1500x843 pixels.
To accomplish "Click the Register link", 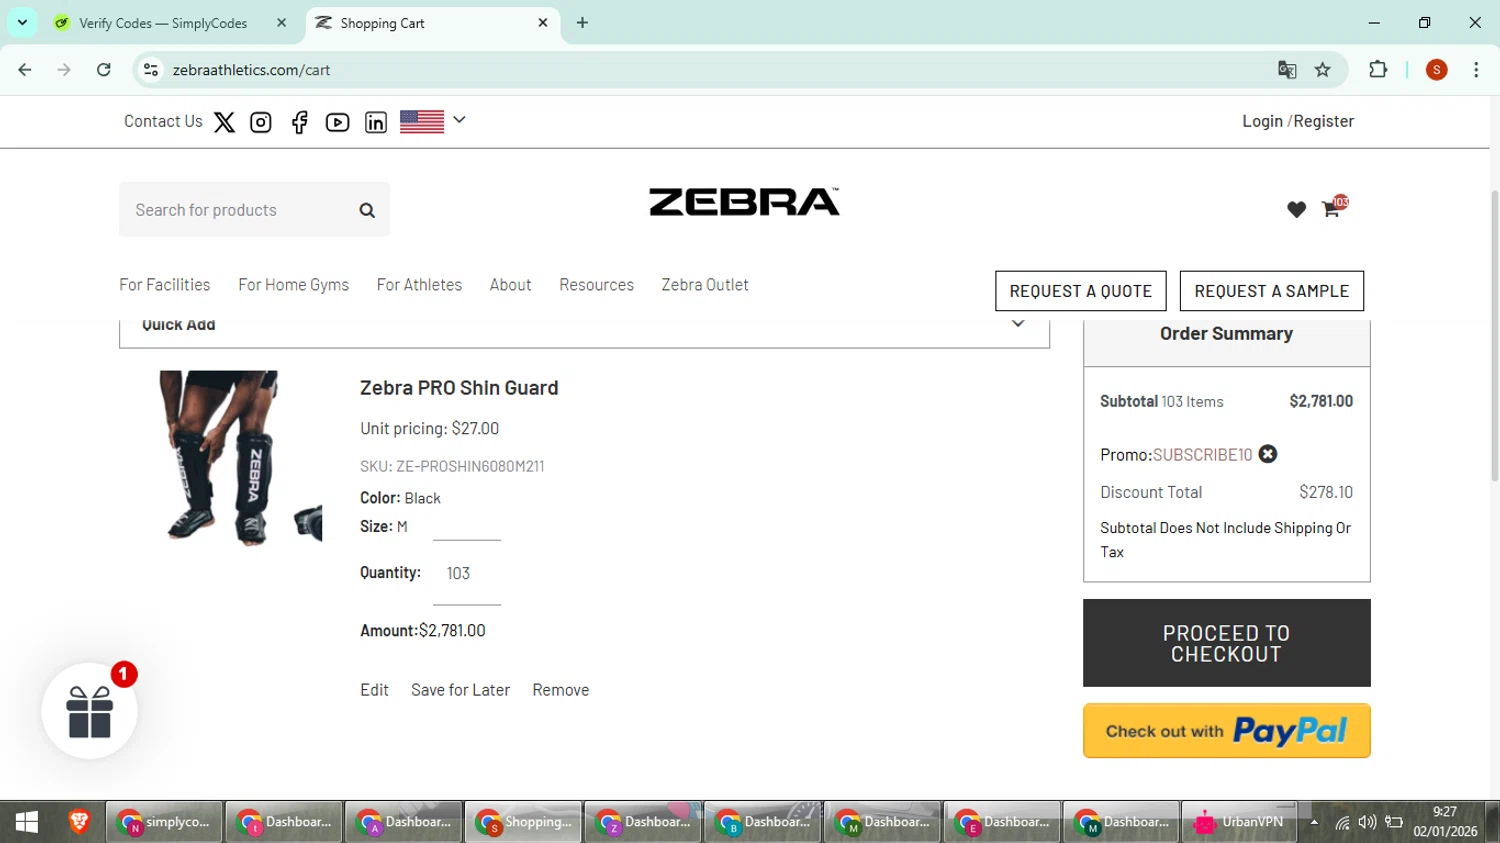I will point(1324,121).
